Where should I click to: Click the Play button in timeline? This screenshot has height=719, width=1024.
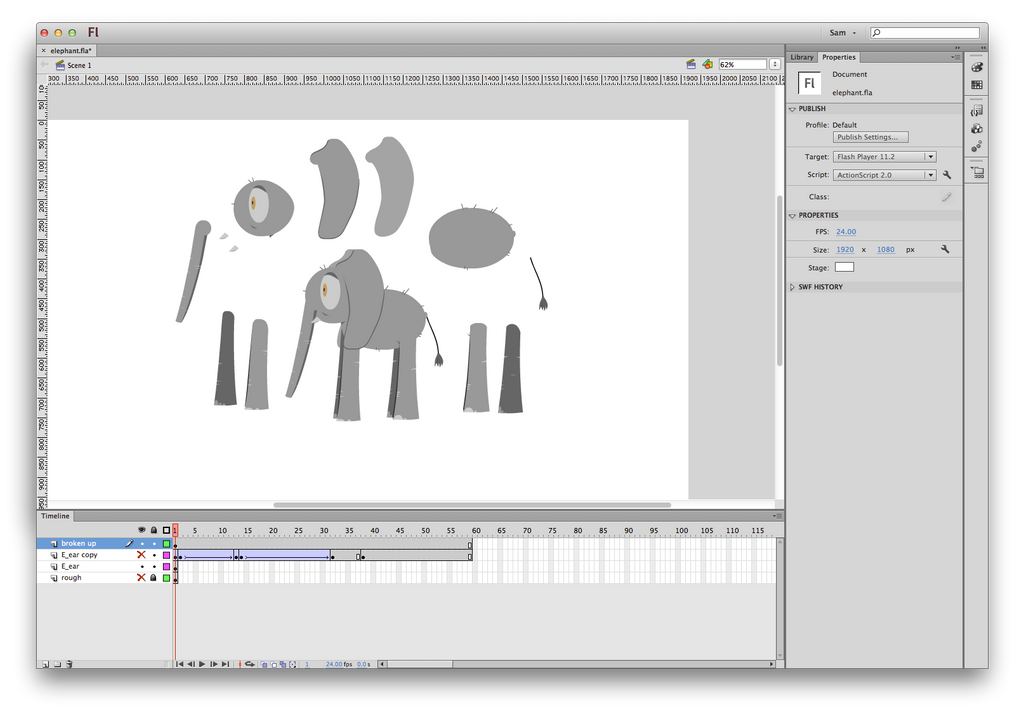point(202,664)
